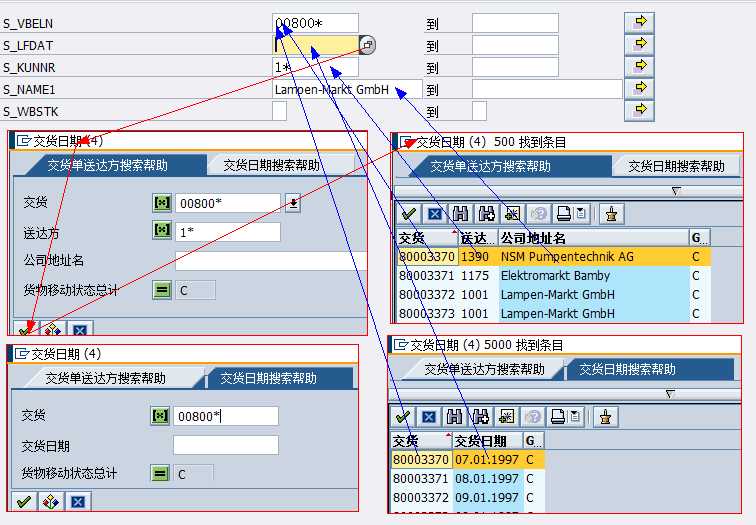Click cancel X icon in 500-entries results toolbar

coord(434,214)
